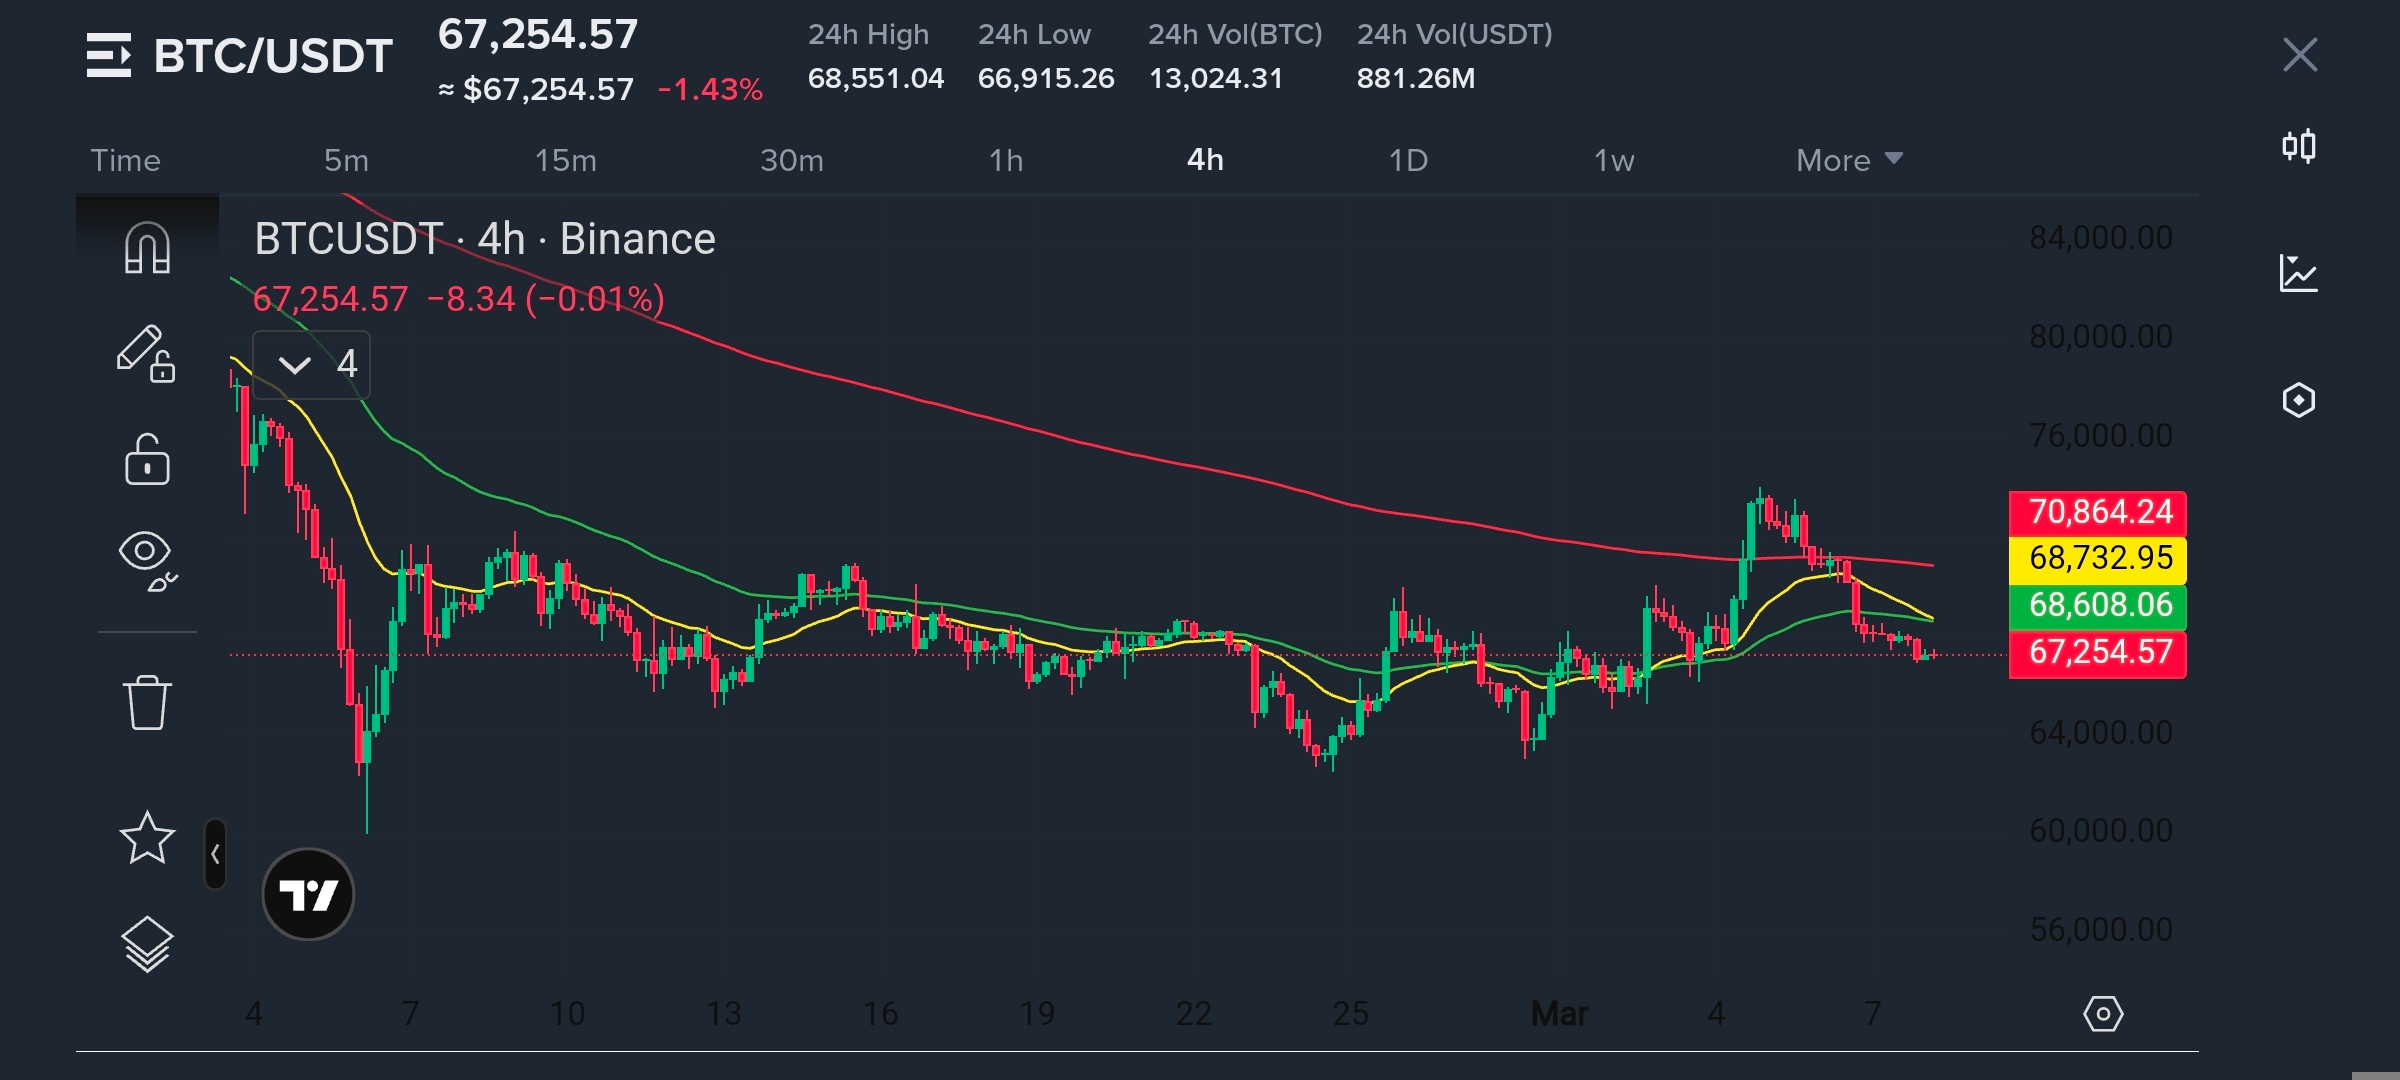
Task: Select the 15m timeframe tab
Action: [565, 160]
